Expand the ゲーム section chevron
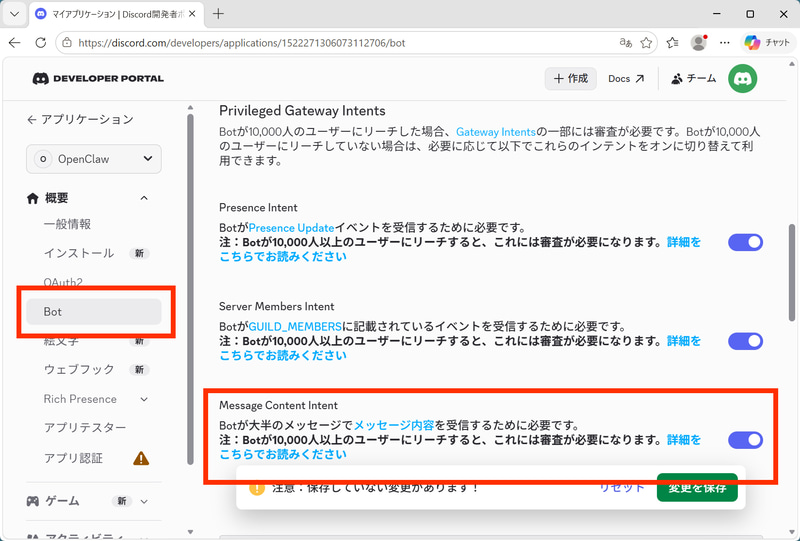Image resolution: width=800 pixels, height=541 pixels. tap(144, 502)
